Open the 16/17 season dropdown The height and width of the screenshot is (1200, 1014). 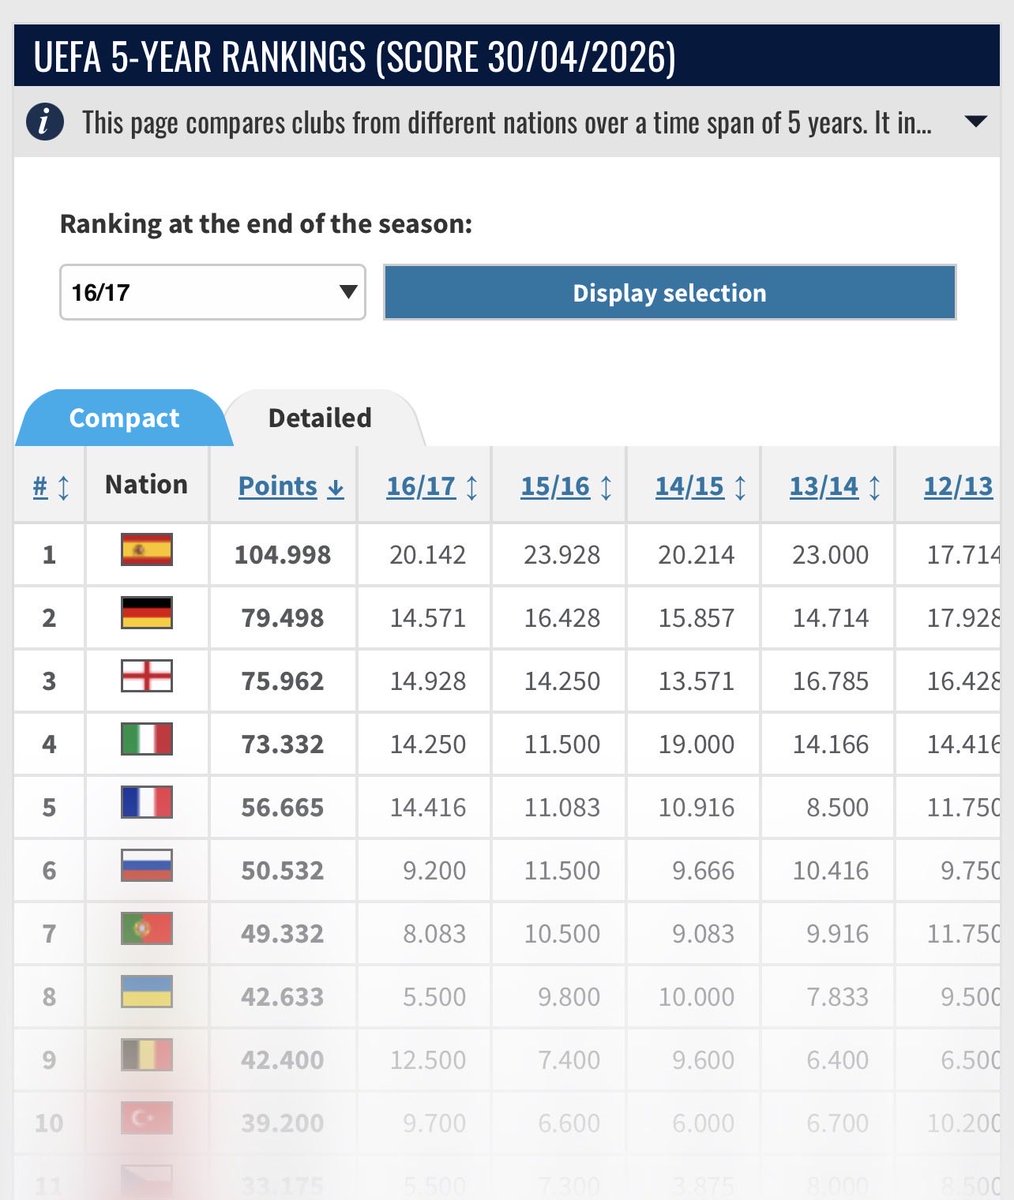click(213, 292)
